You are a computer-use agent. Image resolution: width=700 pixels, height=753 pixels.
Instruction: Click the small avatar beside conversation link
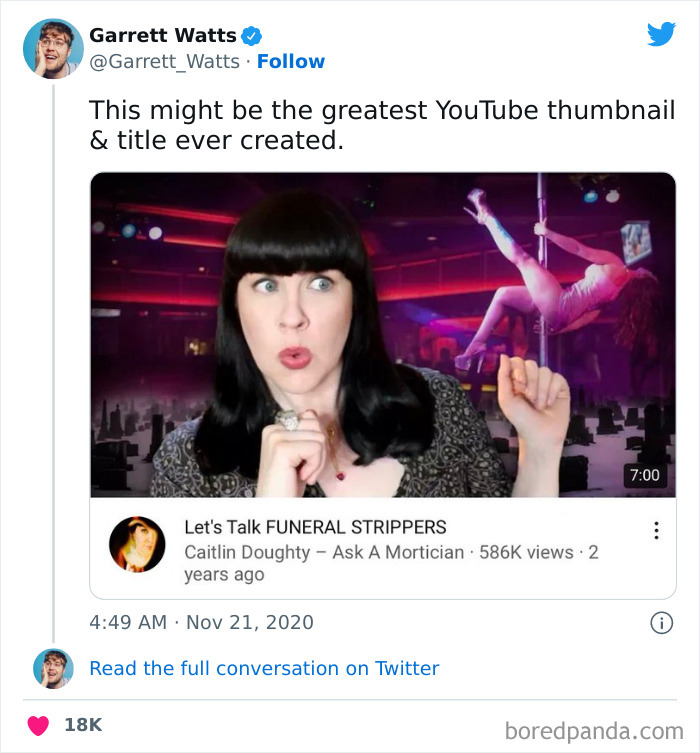pyautogui.click(x=53, y=668)
